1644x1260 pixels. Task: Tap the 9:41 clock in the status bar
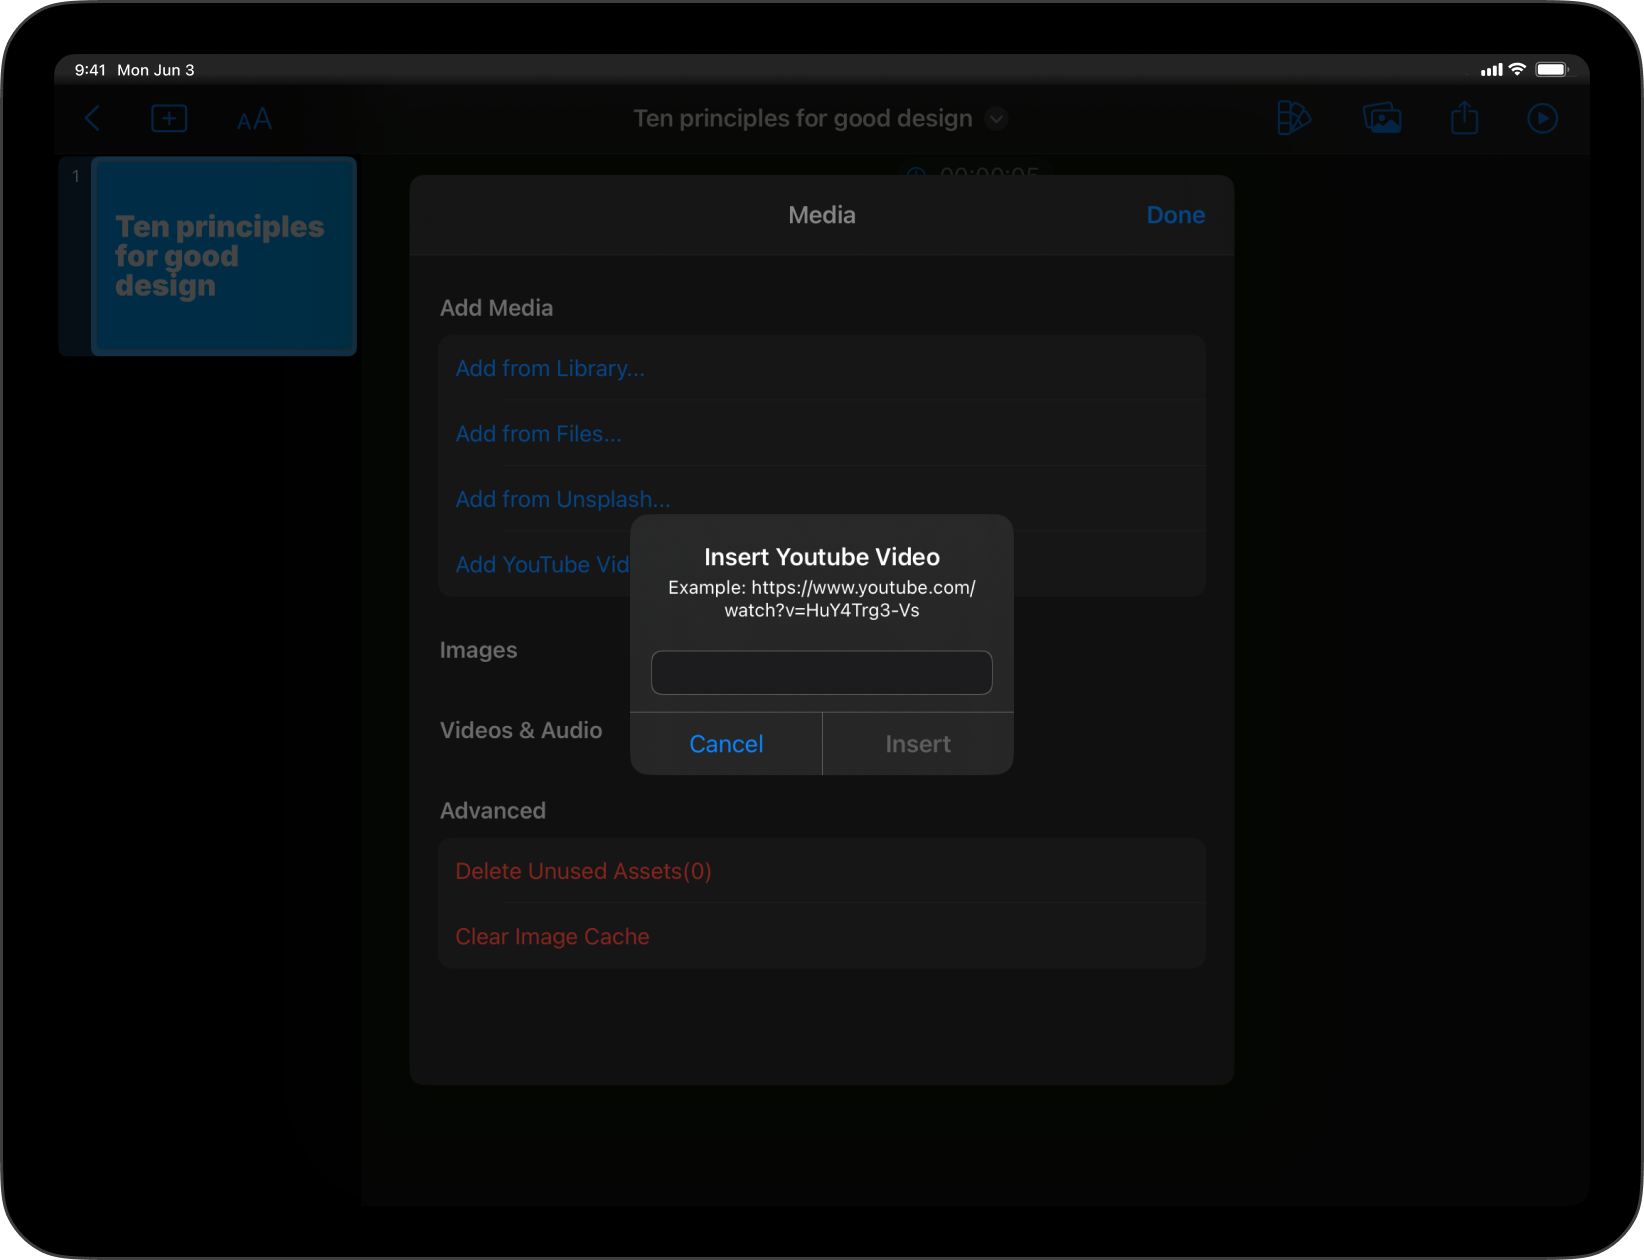[x=90, y=70]
